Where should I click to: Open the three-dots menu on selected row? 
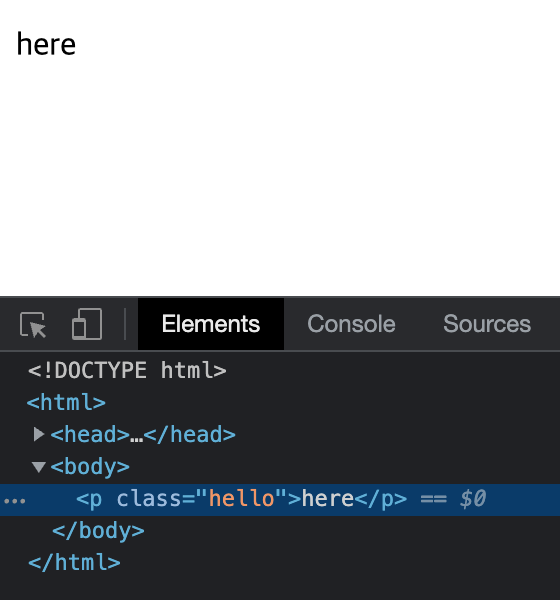15,501
